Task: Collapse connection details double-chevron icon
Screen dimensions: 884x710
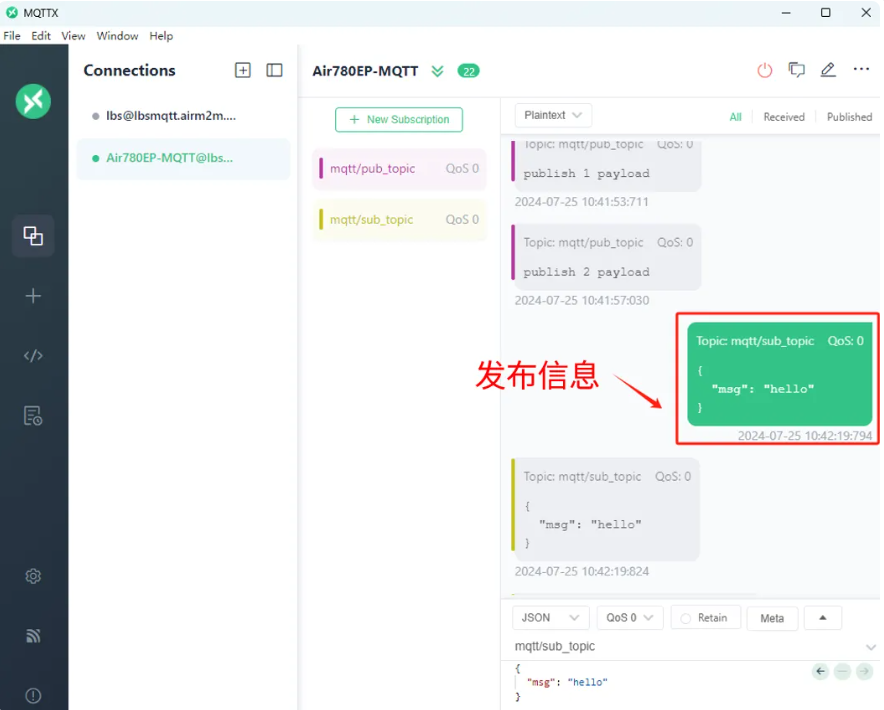Action: (437, 71)
